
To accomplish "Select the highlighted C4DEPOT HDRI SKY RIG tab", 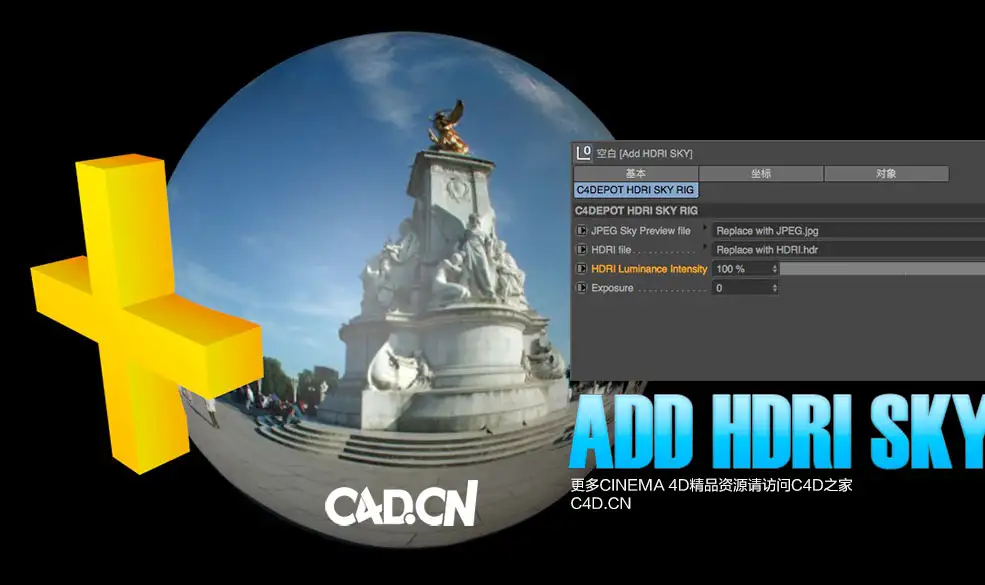I will tap(635, 190).
